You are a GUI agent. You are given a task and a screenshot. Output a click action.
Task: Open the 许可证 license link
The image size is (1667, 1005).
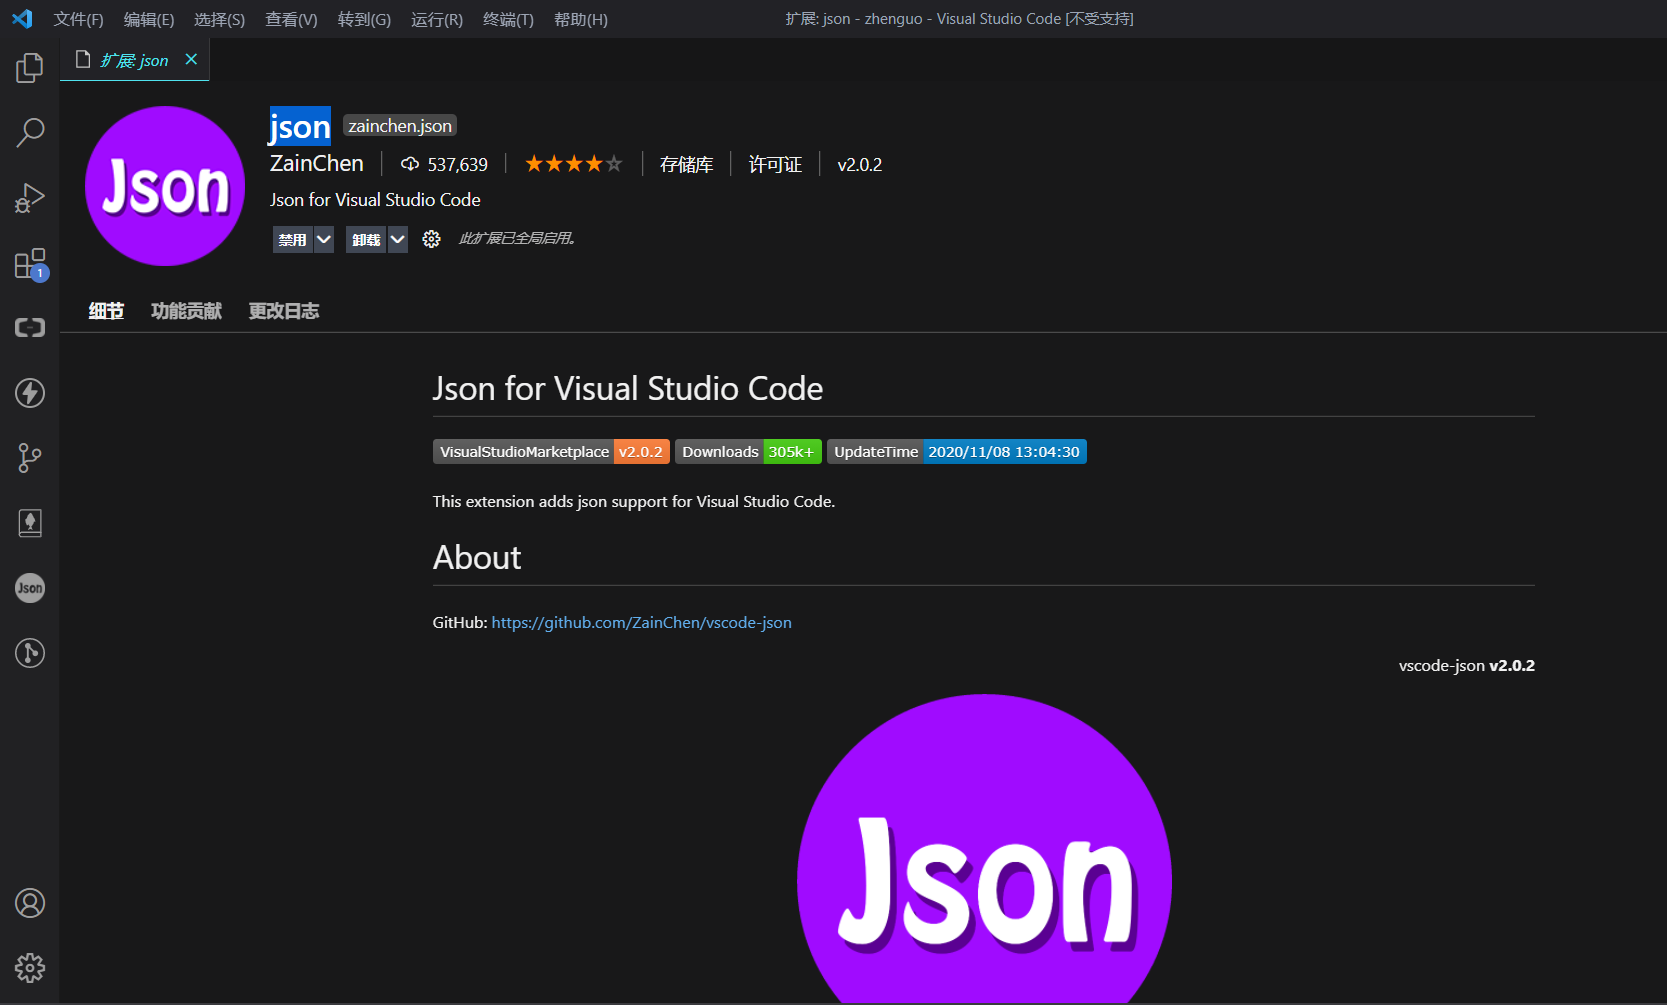775,164
